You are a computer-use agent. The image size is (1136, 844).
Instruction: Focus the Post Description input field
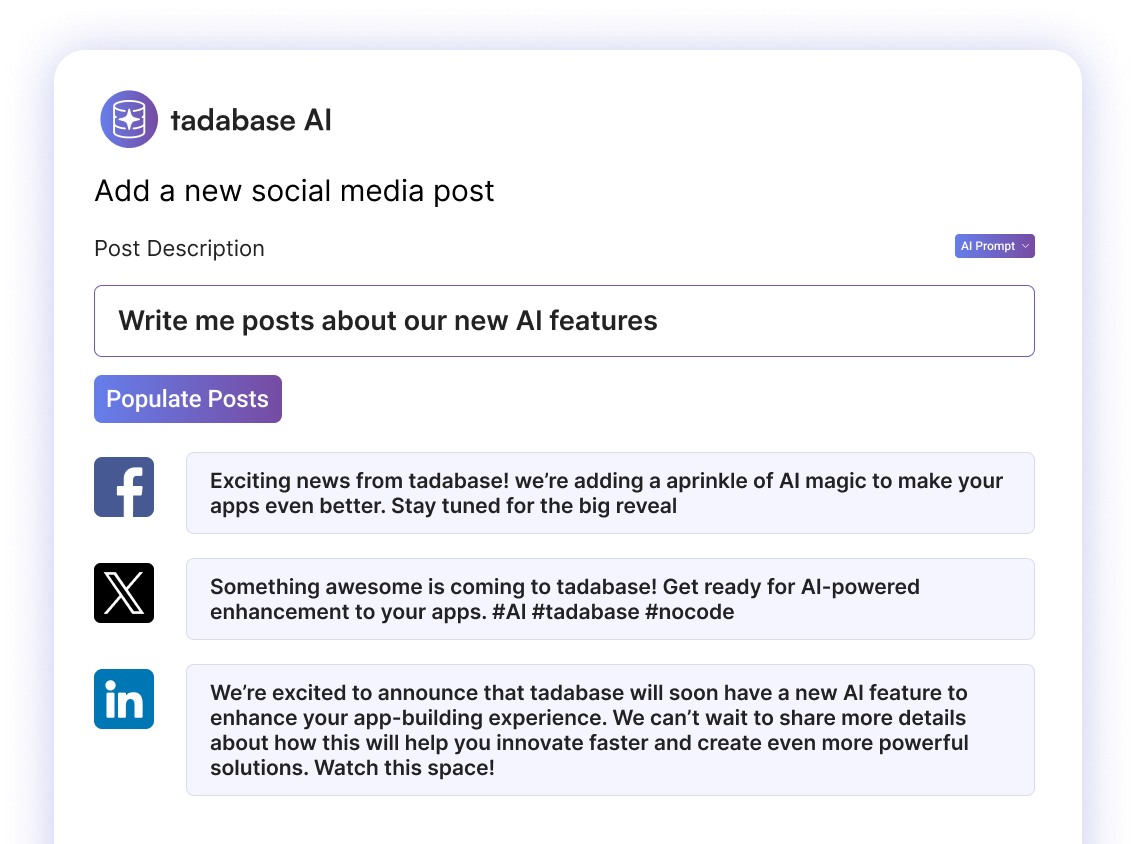[x=564, y=321]
